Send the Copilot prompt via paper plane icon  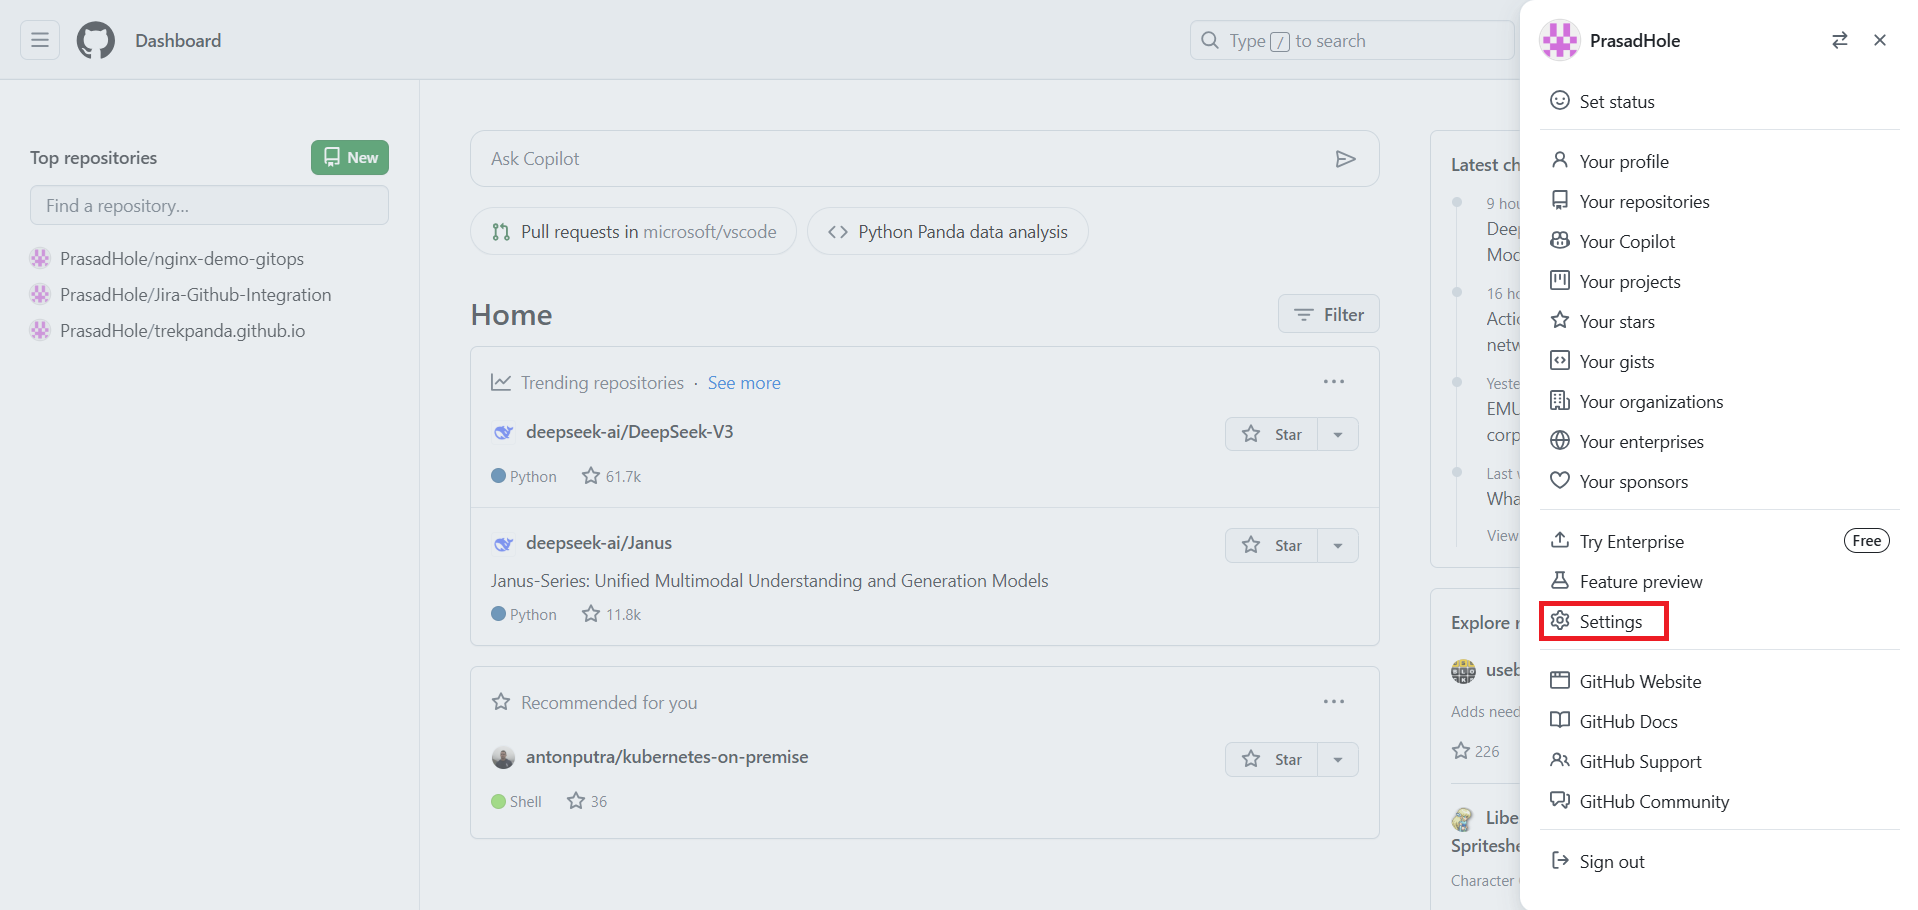point(1346,158)
